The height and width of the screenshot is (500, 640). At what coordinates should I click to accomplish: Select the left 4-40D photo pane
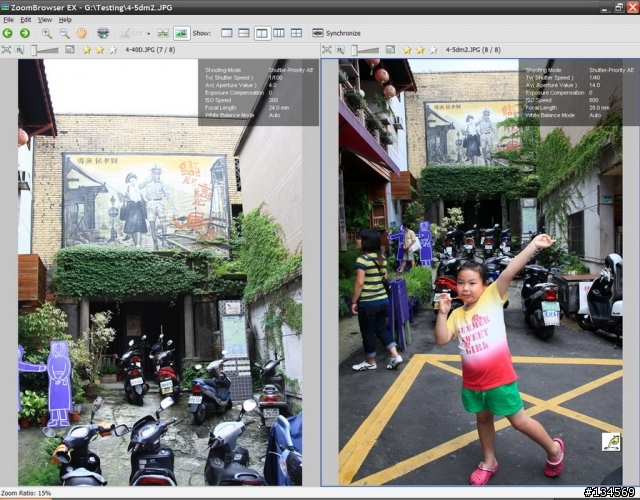point(160,272)
